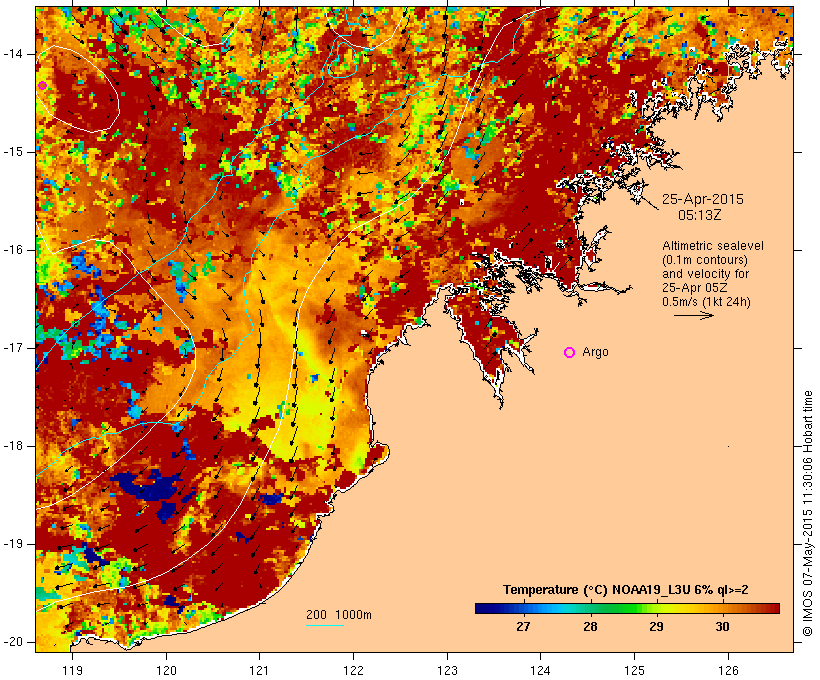Click the temperature colour bar
This screenshot has width=820, height=680.
pyautogui.click(x=627, y=608)
